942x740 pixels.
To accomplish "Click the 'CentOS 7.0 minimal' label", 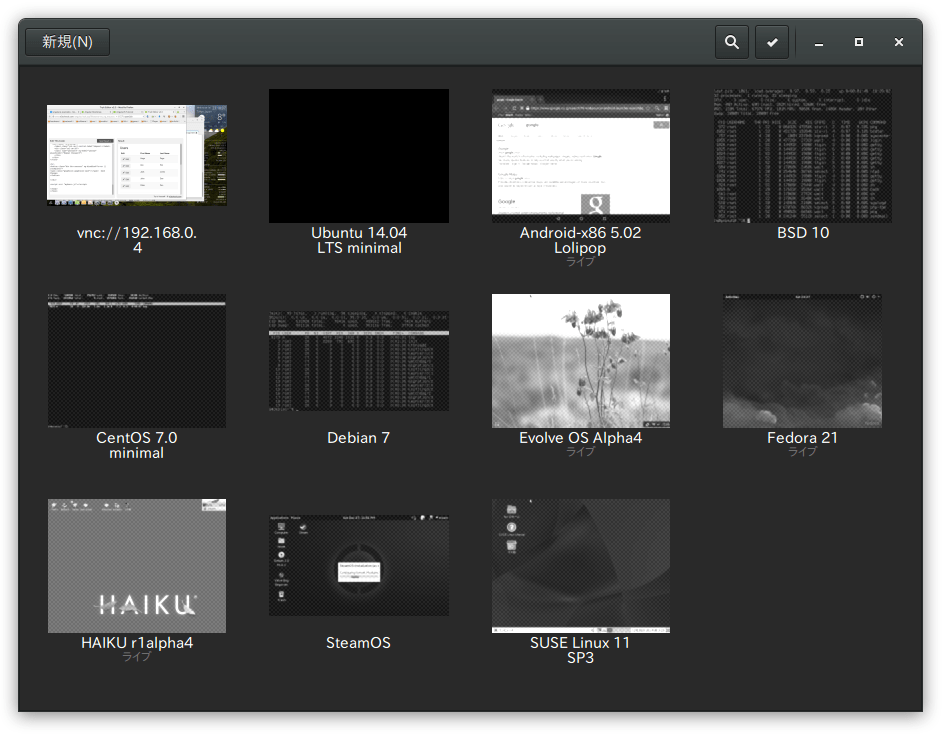I will pos(137,445).
